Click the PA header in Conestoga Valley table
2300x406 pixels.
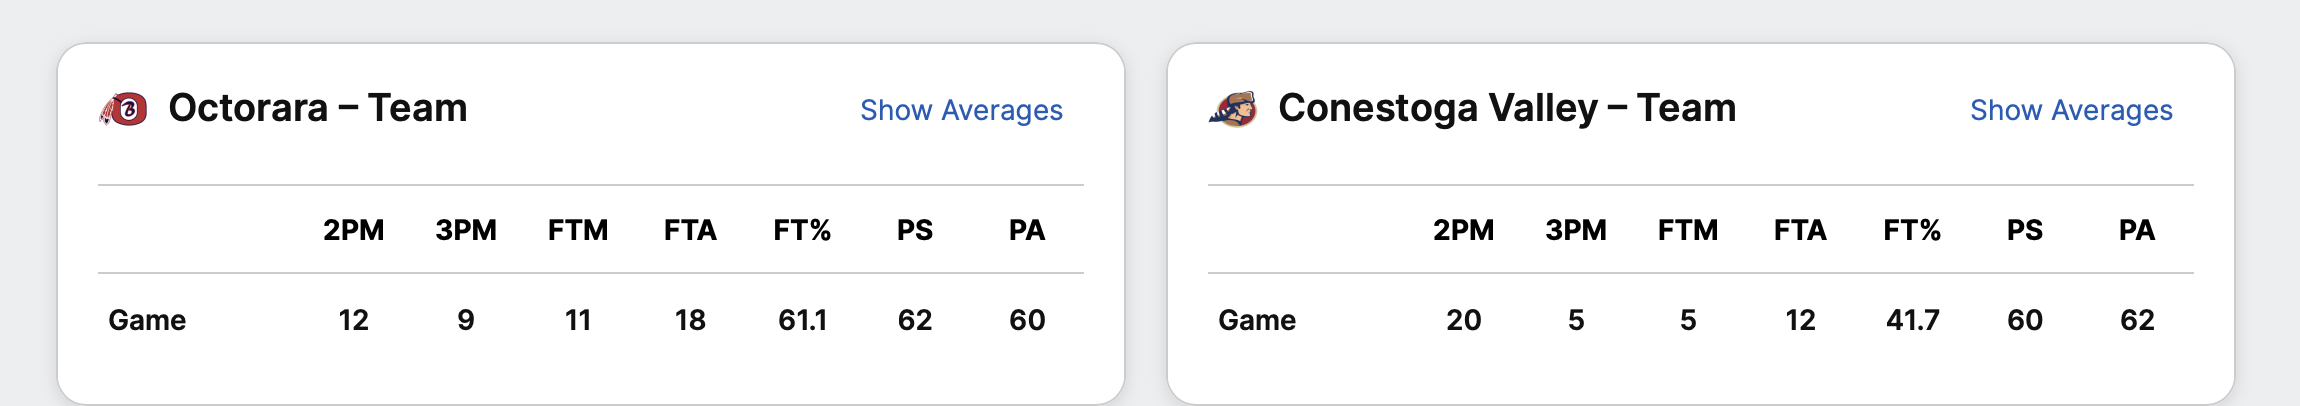[2137, 231]
